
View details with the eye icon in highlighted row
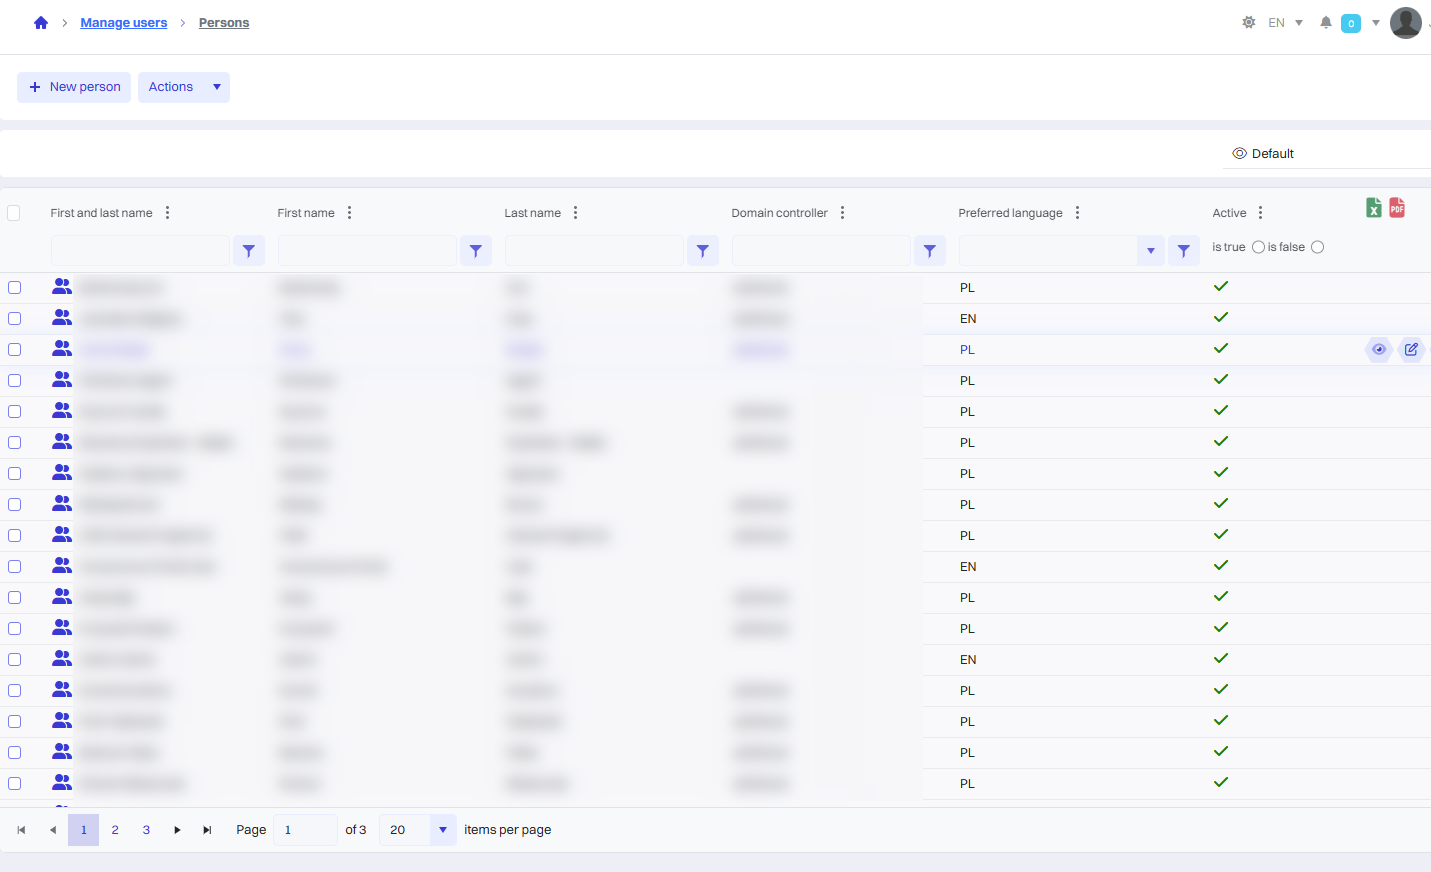[x=1379, y=350]
